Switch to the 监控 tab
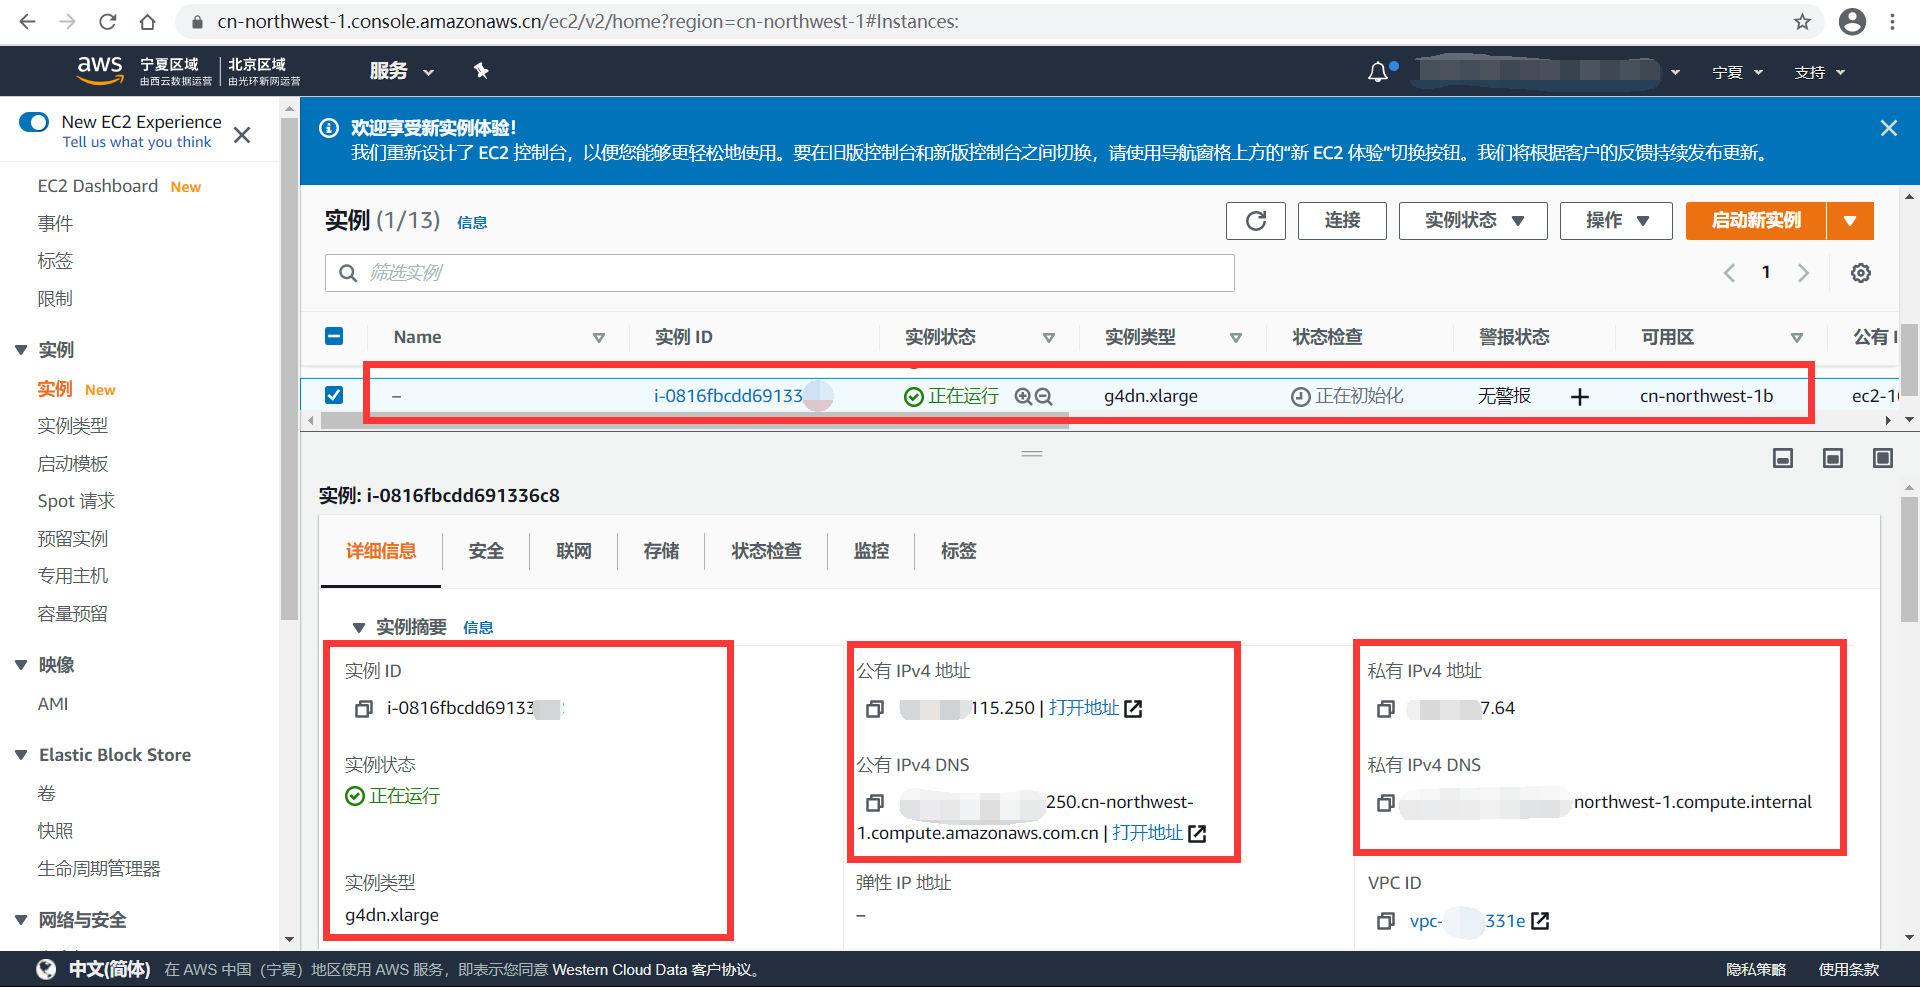Viewport: 1920px width, 987px height. pos(870,551)
